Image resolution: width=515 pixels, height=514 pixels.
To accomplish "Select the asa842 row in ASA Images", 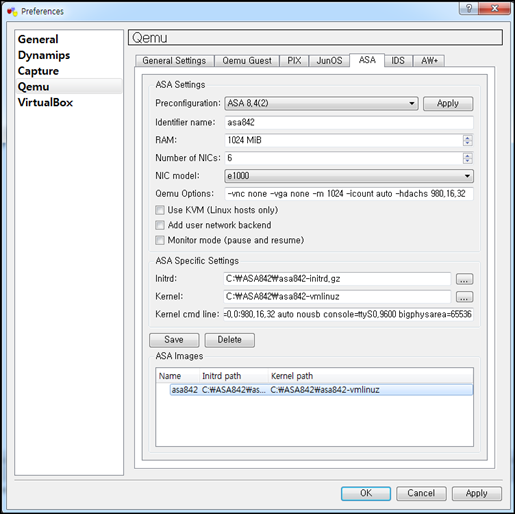I will coord(321,390).
